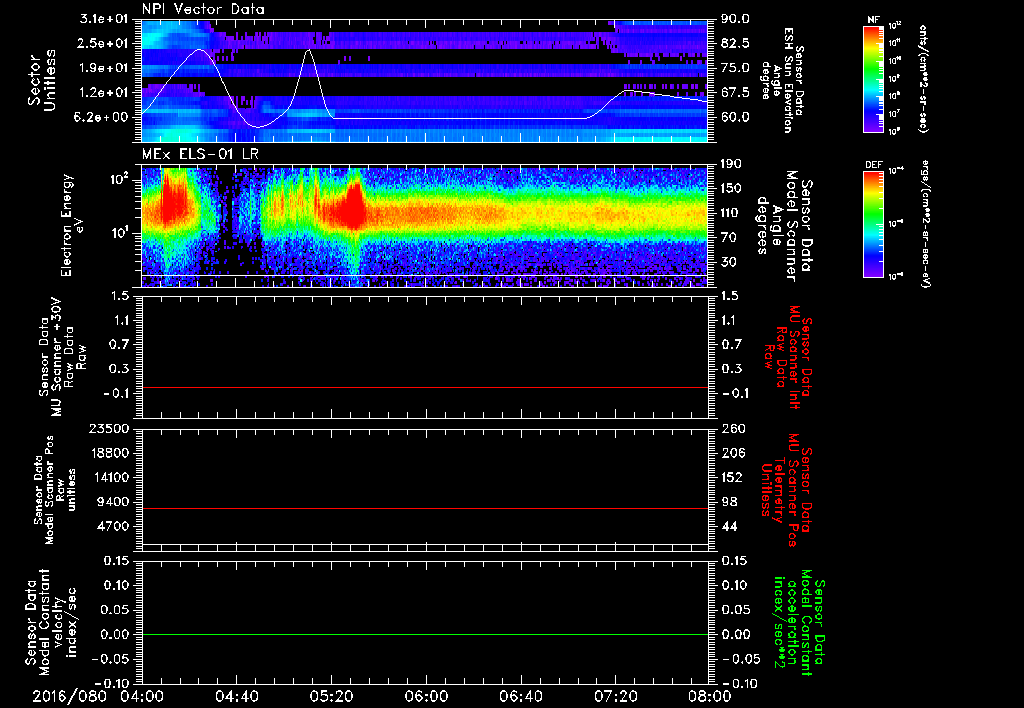Click the "Sector Unitless" axis title
Screen dimensions: 1024x708
[x=42, y=80]
